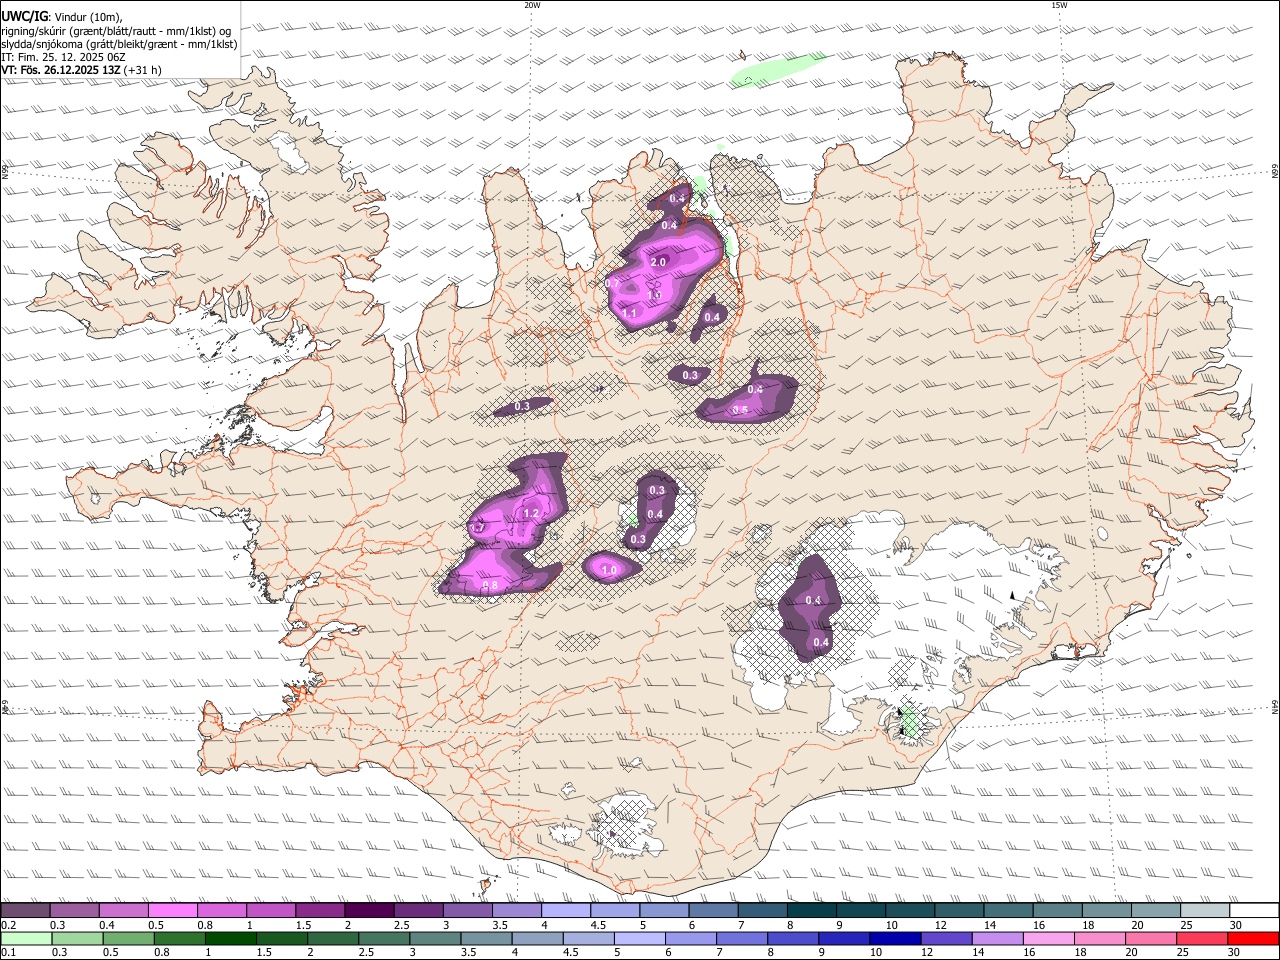
Task: Click the '0.5' snowfall value on the map
Action: [741, 410]
